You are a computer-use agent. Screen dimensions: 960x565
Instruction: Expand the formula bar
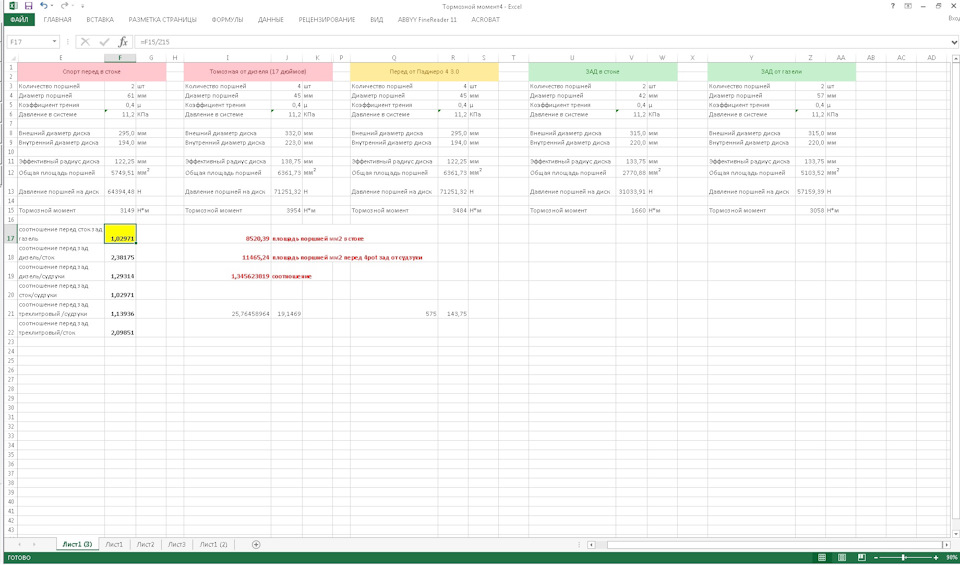click(x=953, y=42)
